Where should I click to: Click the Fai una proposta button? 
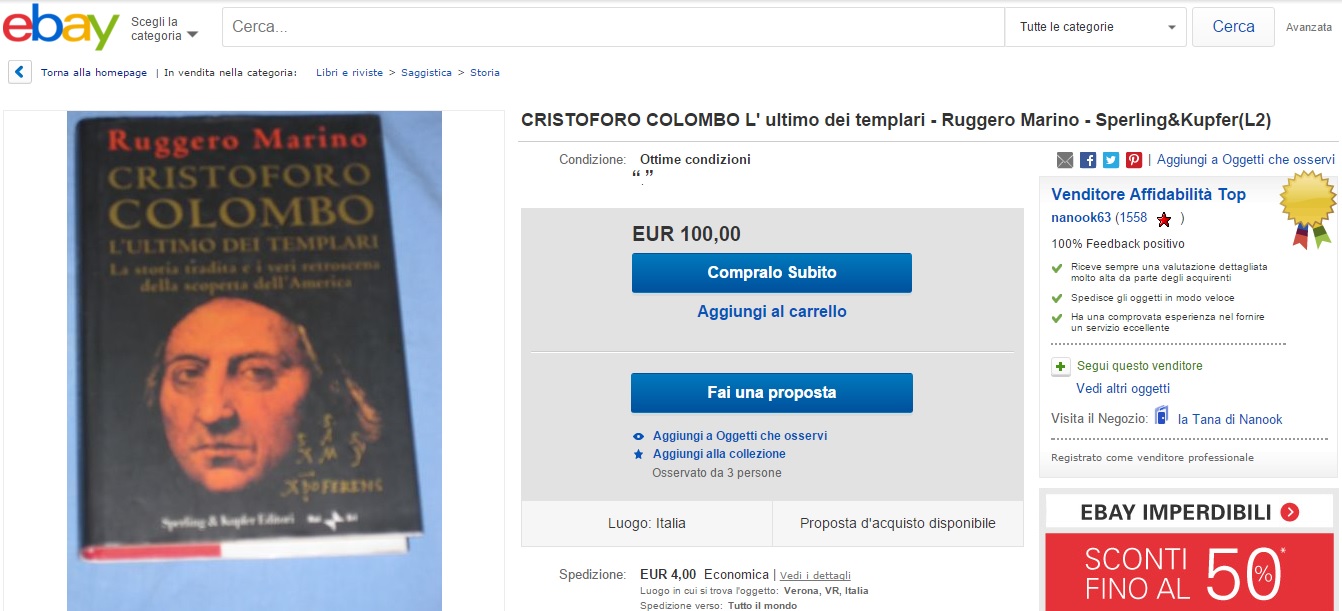(772, 393)
